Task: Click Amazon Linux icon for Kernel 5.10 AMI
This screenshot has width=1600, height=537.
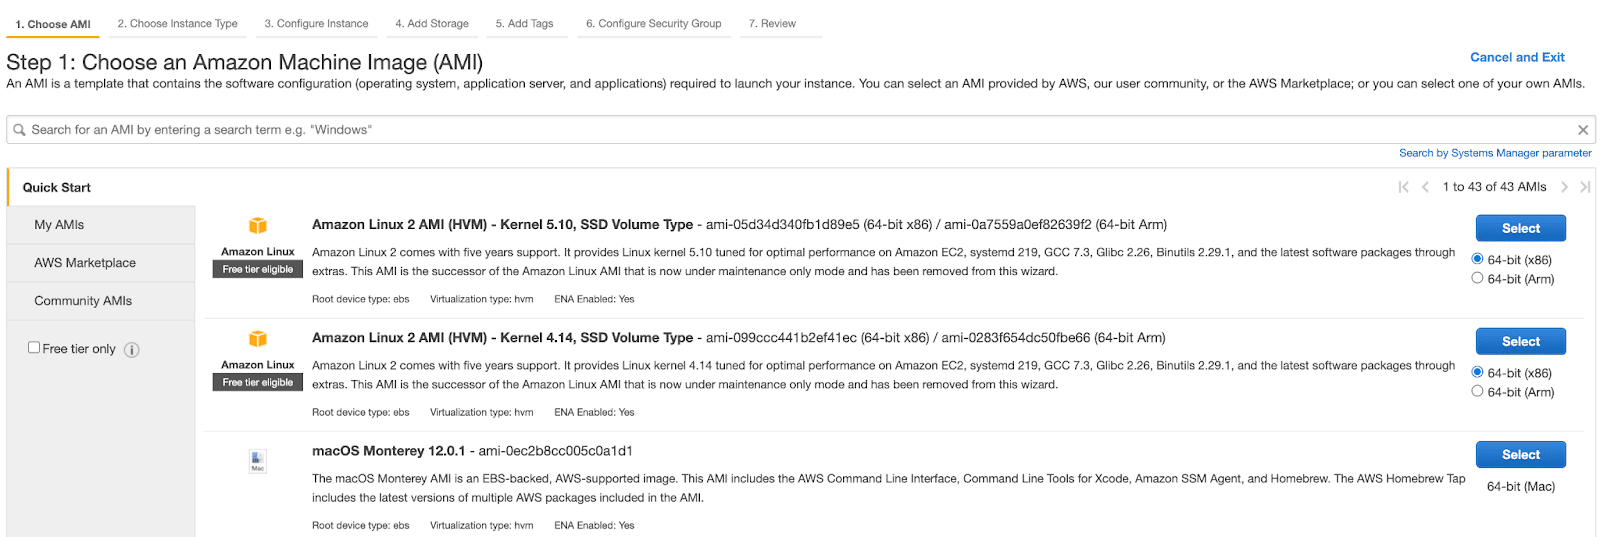Action: coord(258,226)
